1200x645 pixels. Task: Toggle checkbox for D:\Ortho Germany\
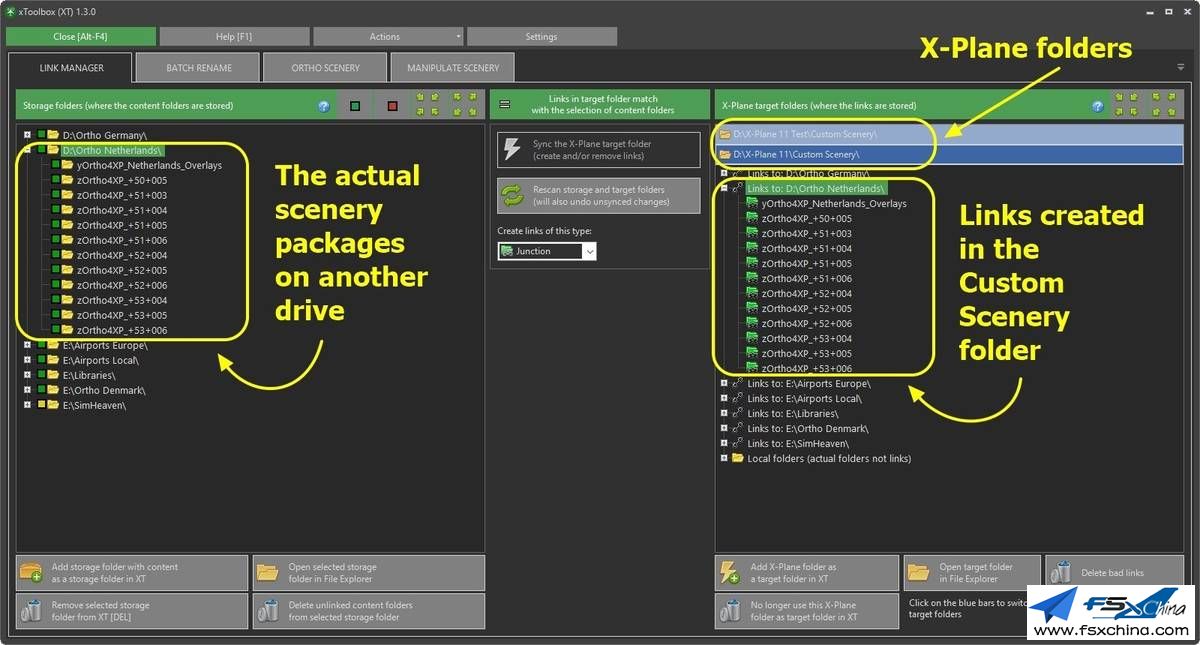(x=41, y=134)
